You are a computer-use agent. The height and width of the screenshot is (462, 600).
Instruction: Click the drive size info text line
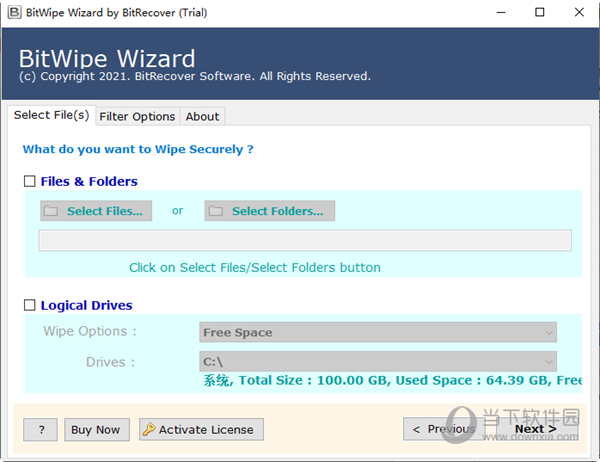[393, 380]
